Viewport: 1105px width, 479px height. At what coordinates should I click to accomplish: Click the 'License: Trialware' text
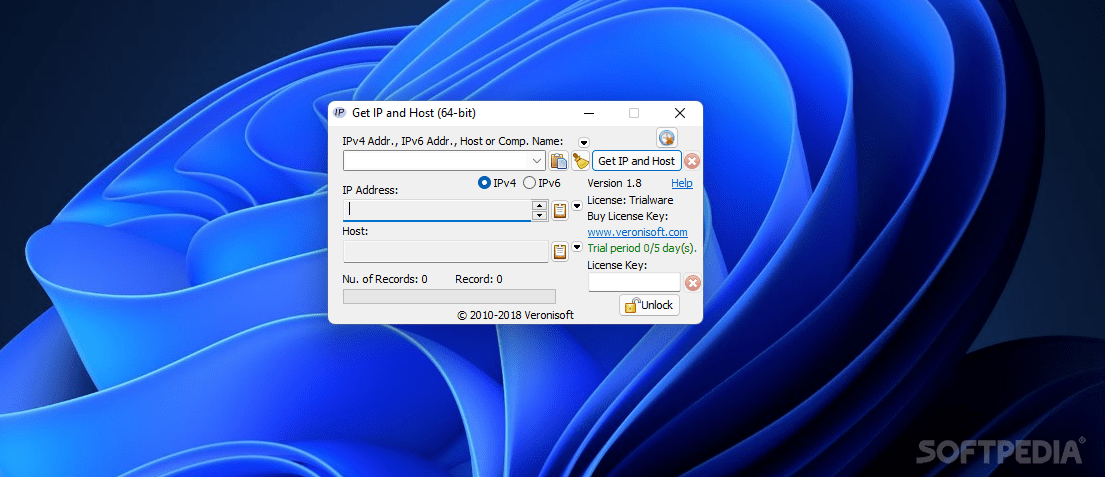point(630,200)
